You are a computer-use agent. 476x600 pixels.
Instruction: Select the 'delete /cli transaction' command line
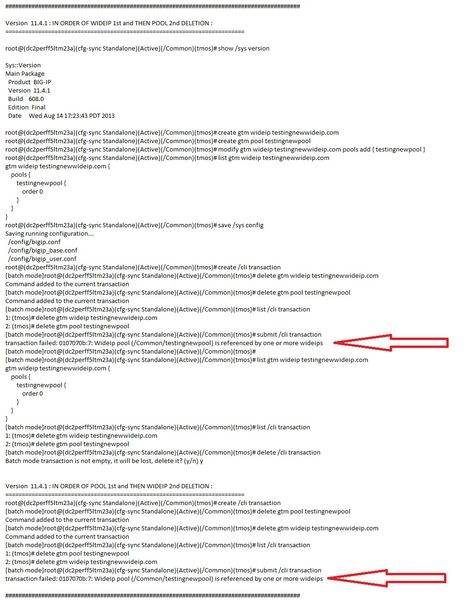click(x=163, y=452)
